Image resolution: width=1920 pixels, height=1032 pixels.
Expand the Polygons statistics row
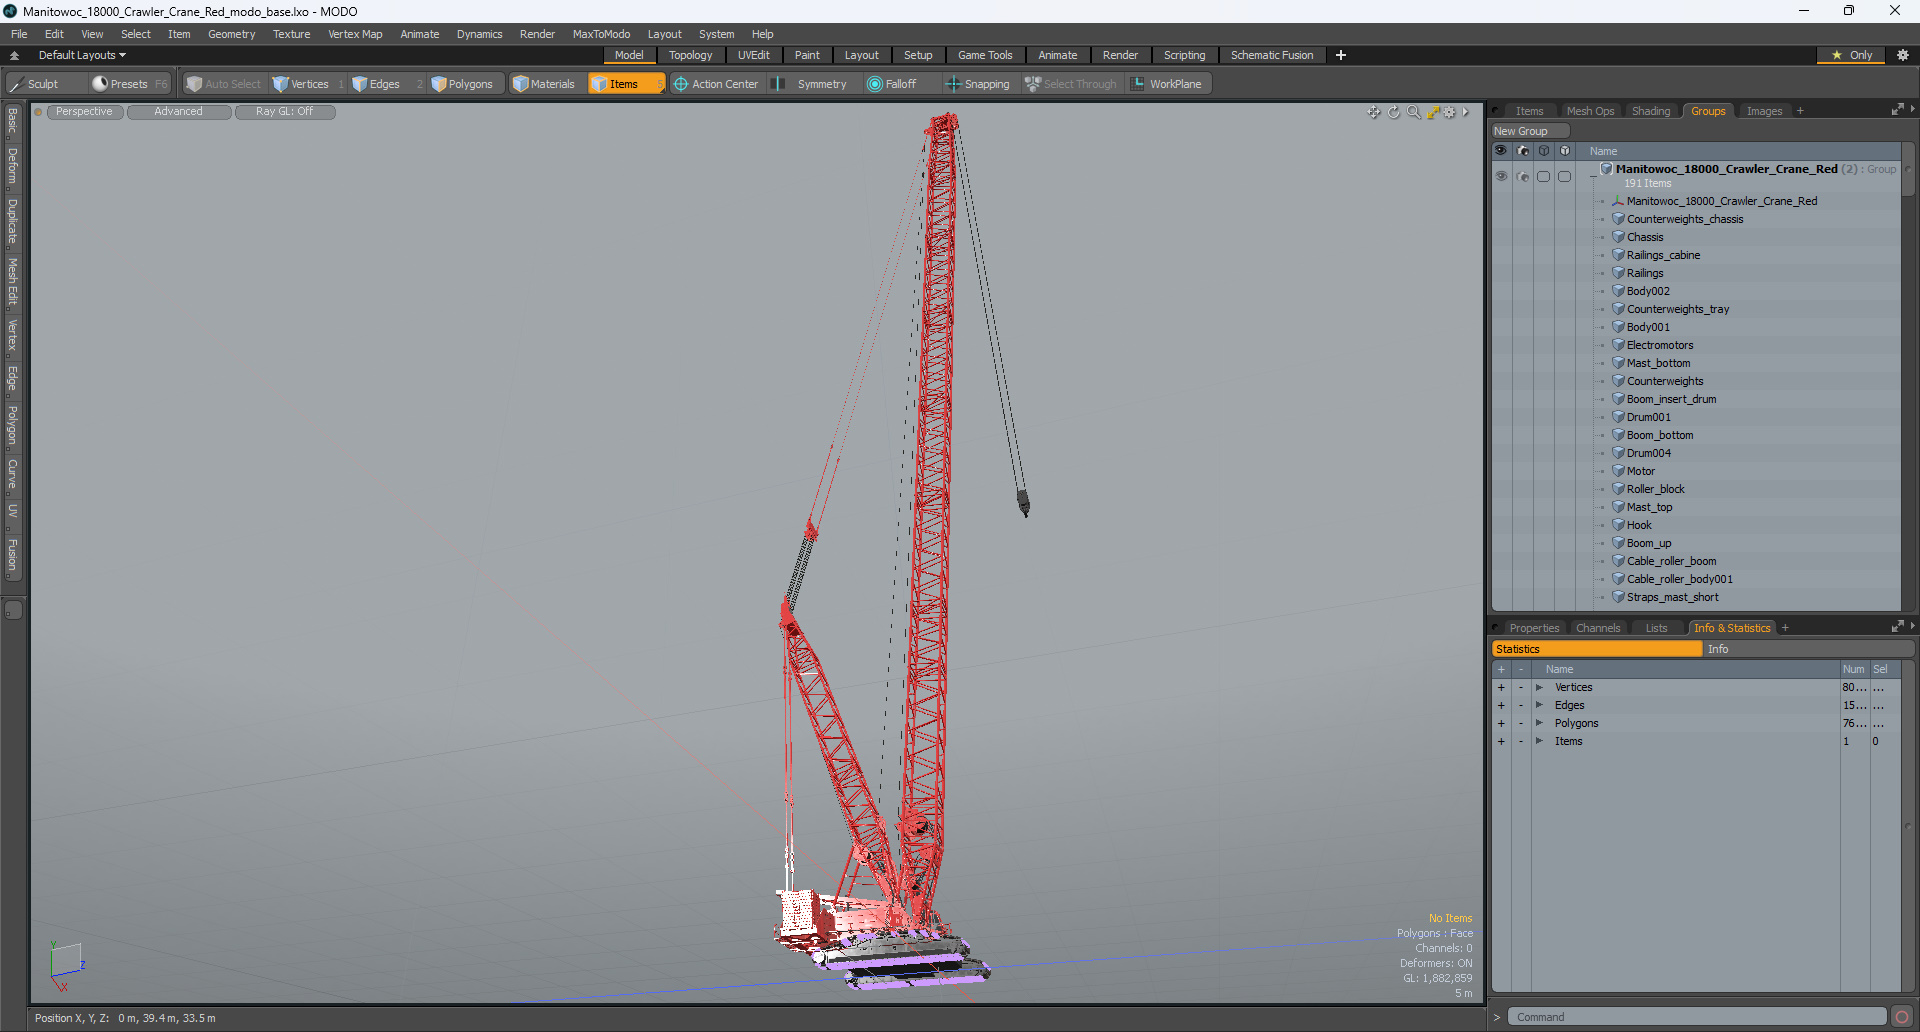(x=1540, y=723)
